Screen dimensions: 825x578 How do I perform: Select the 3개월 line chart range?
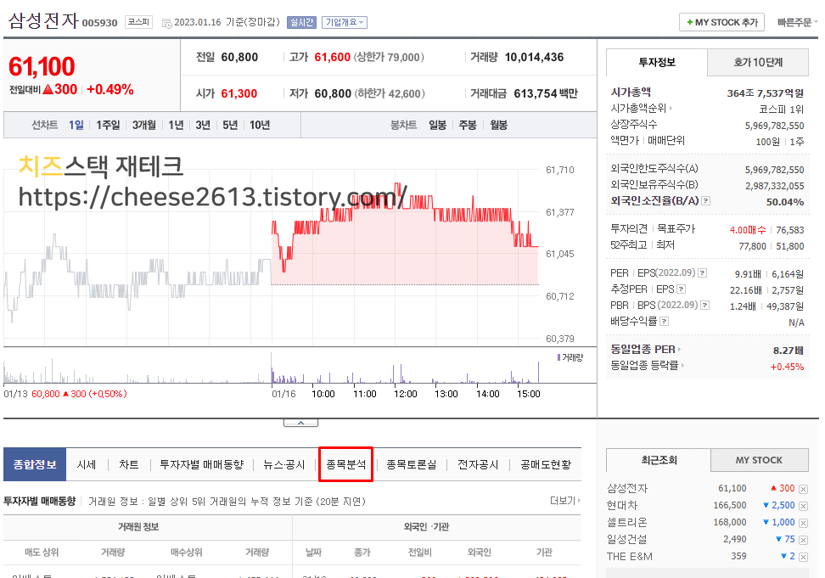144,125
